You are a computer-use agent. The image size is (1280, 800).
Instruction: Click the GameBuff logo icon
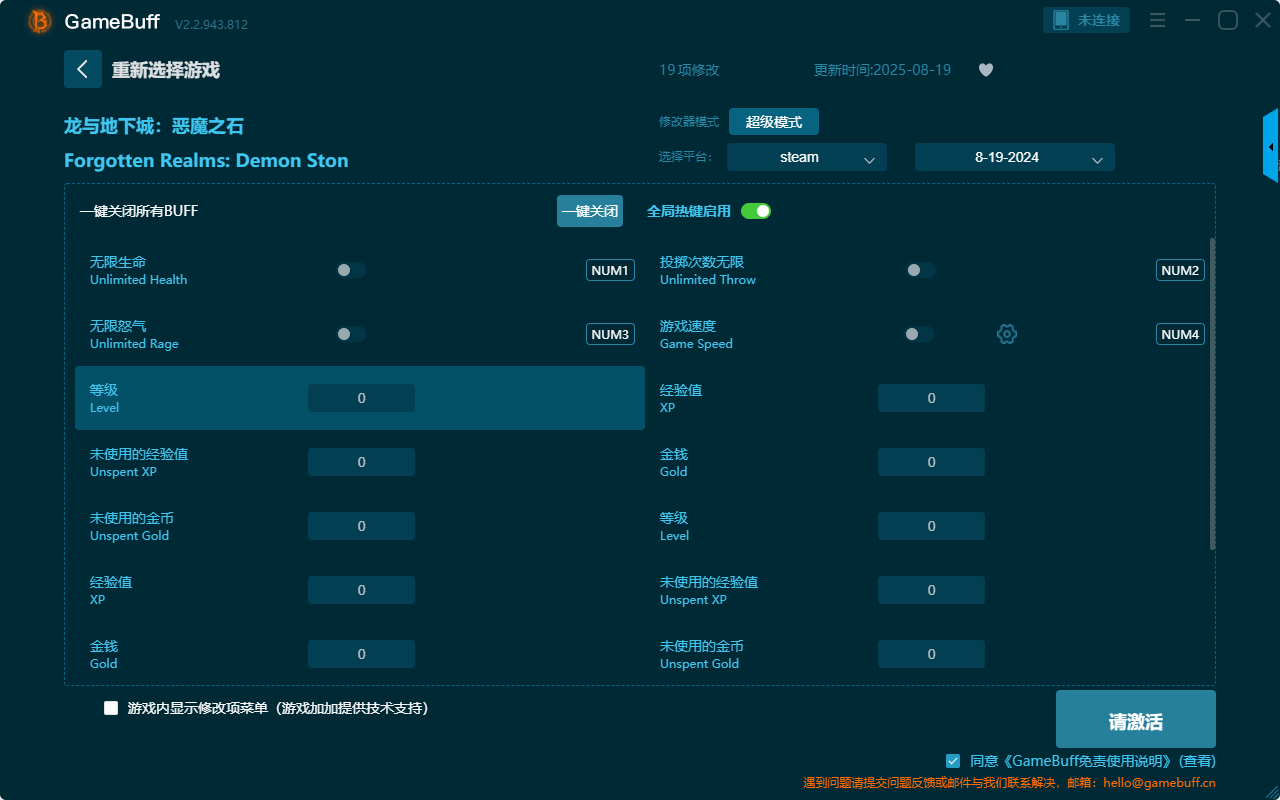tap(40, 21)
